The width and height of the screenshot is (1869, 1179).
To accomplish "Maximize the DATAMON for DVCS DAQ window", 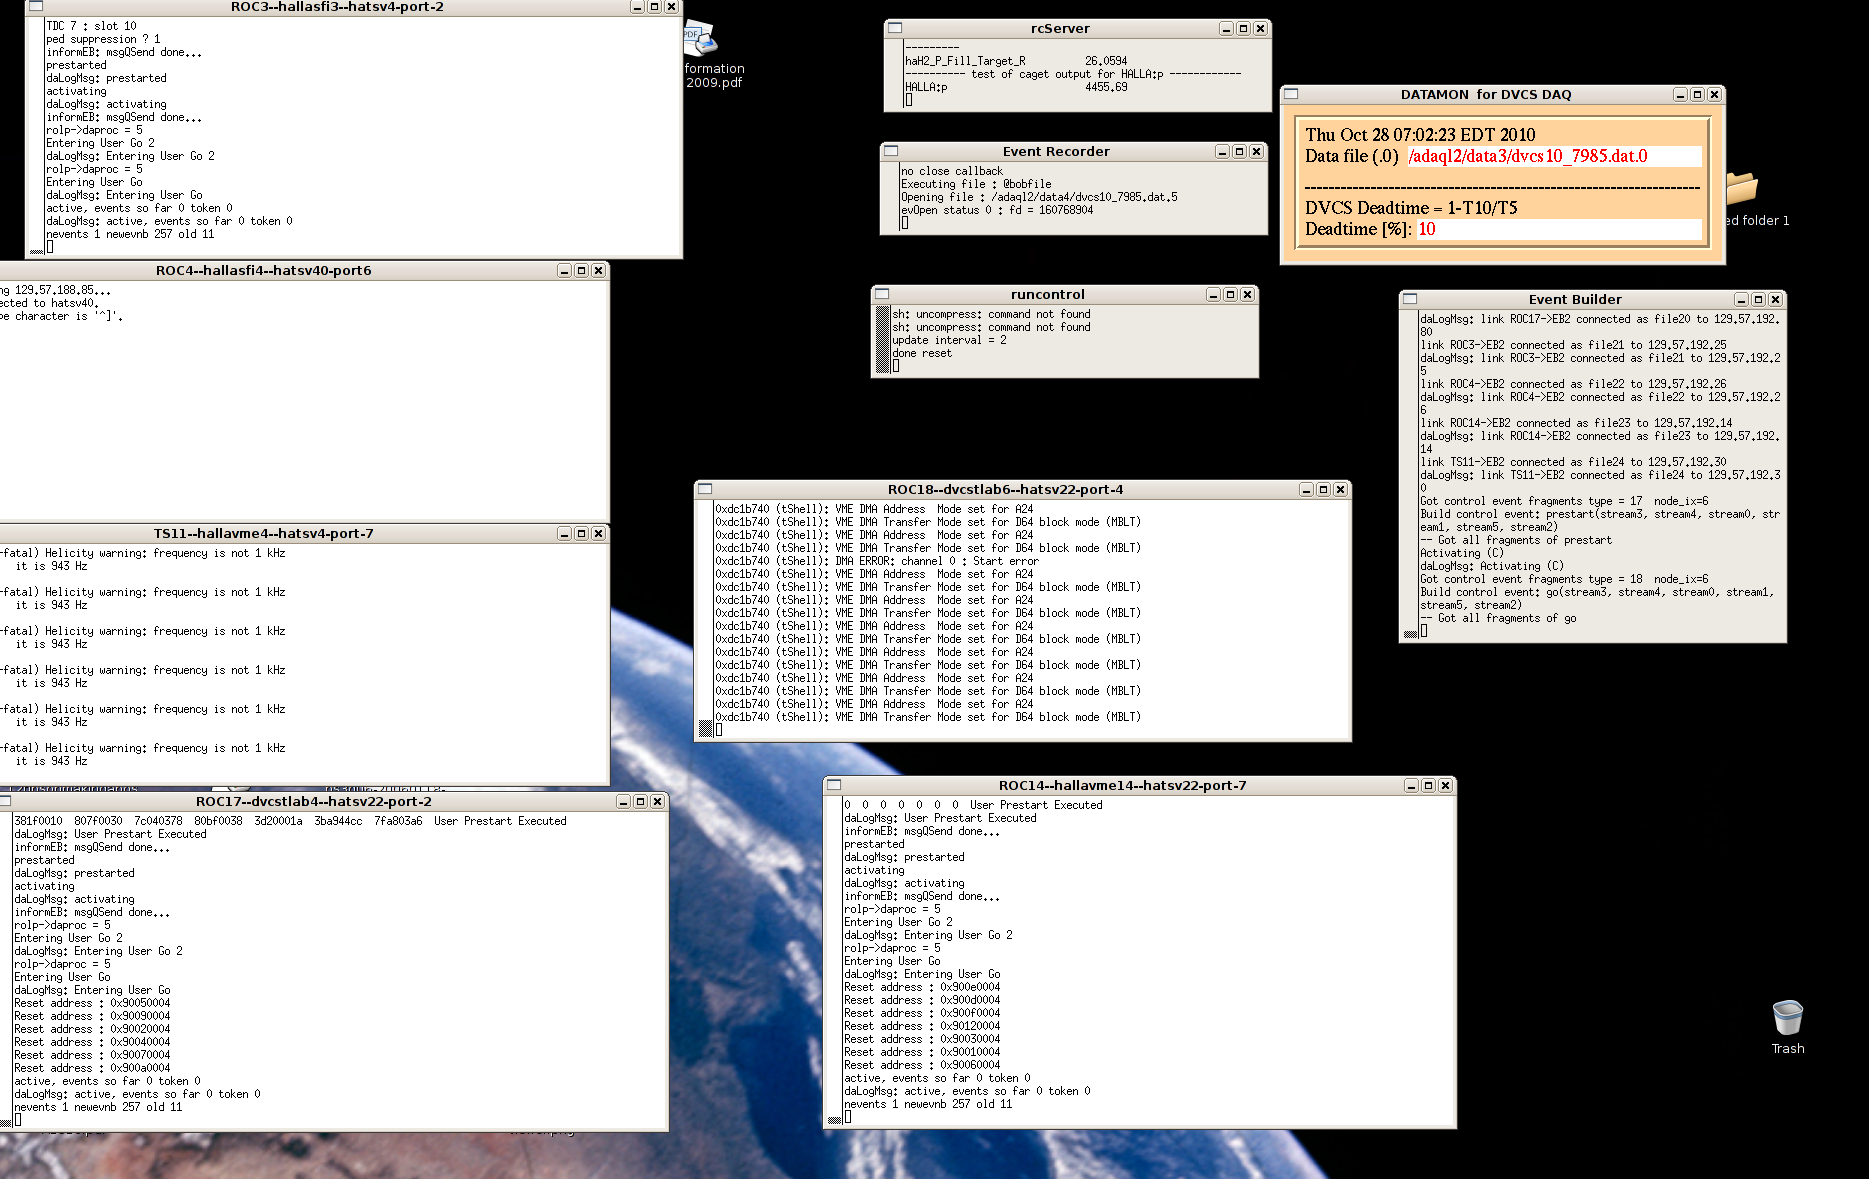I will pyautogui.click(x=1697, y=95).
